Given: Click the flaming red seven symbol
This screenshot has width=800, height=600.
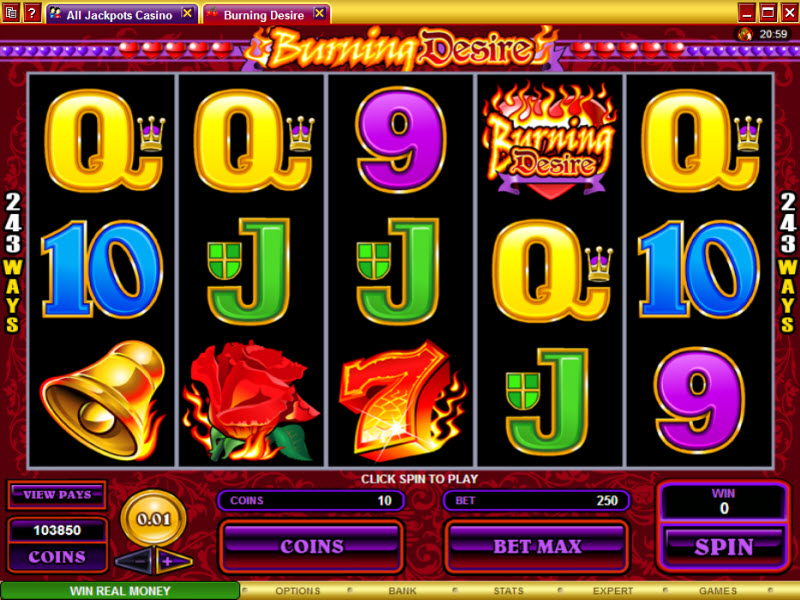Looking at the screenshot, I should pyautogui.click(x=401, y=400).
